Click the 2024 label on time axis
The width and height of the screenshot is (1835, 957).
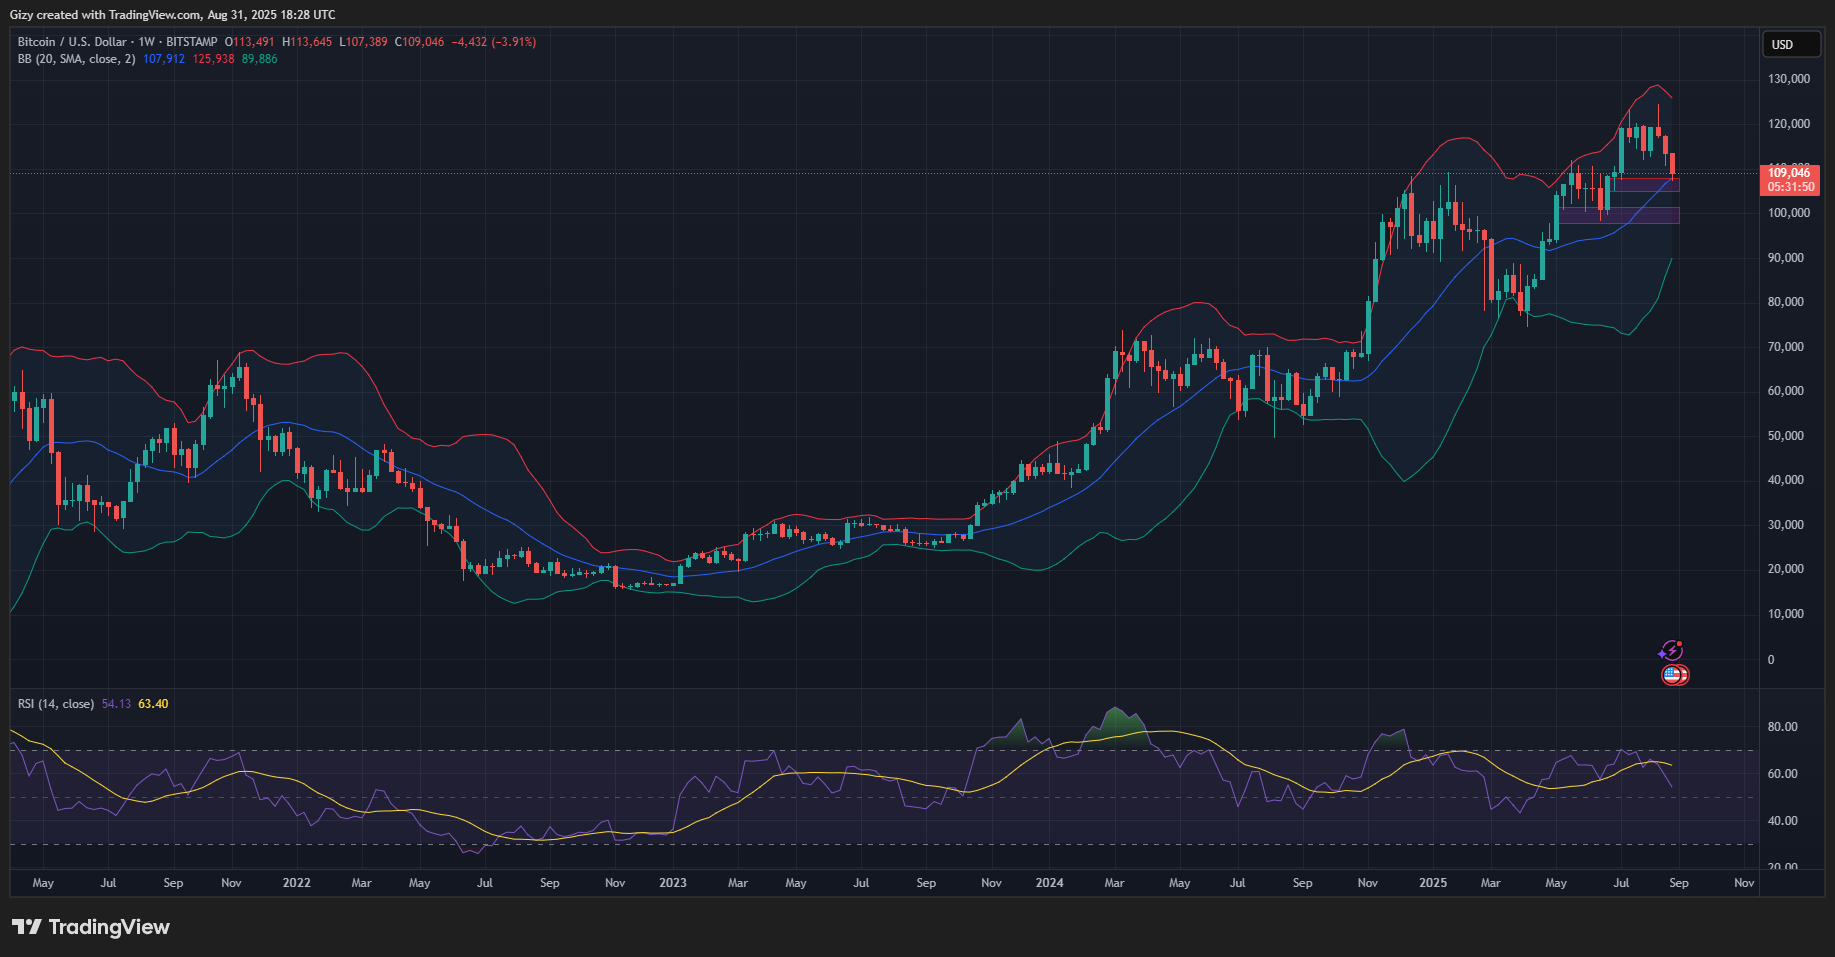point(1049,883)
